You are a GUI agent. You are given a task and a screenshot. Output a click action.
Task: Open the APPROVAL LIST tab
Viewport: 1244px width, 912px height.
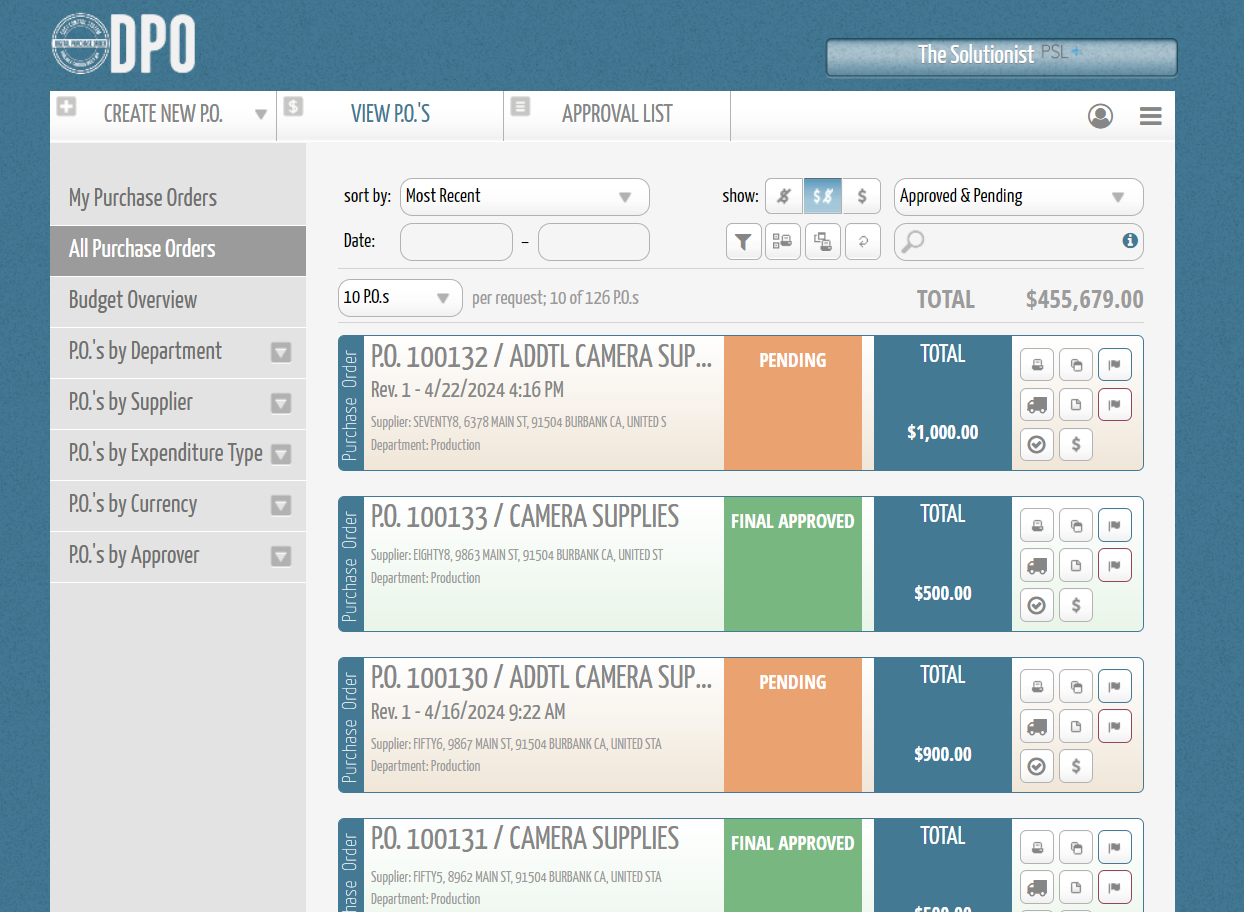[617, 114]
